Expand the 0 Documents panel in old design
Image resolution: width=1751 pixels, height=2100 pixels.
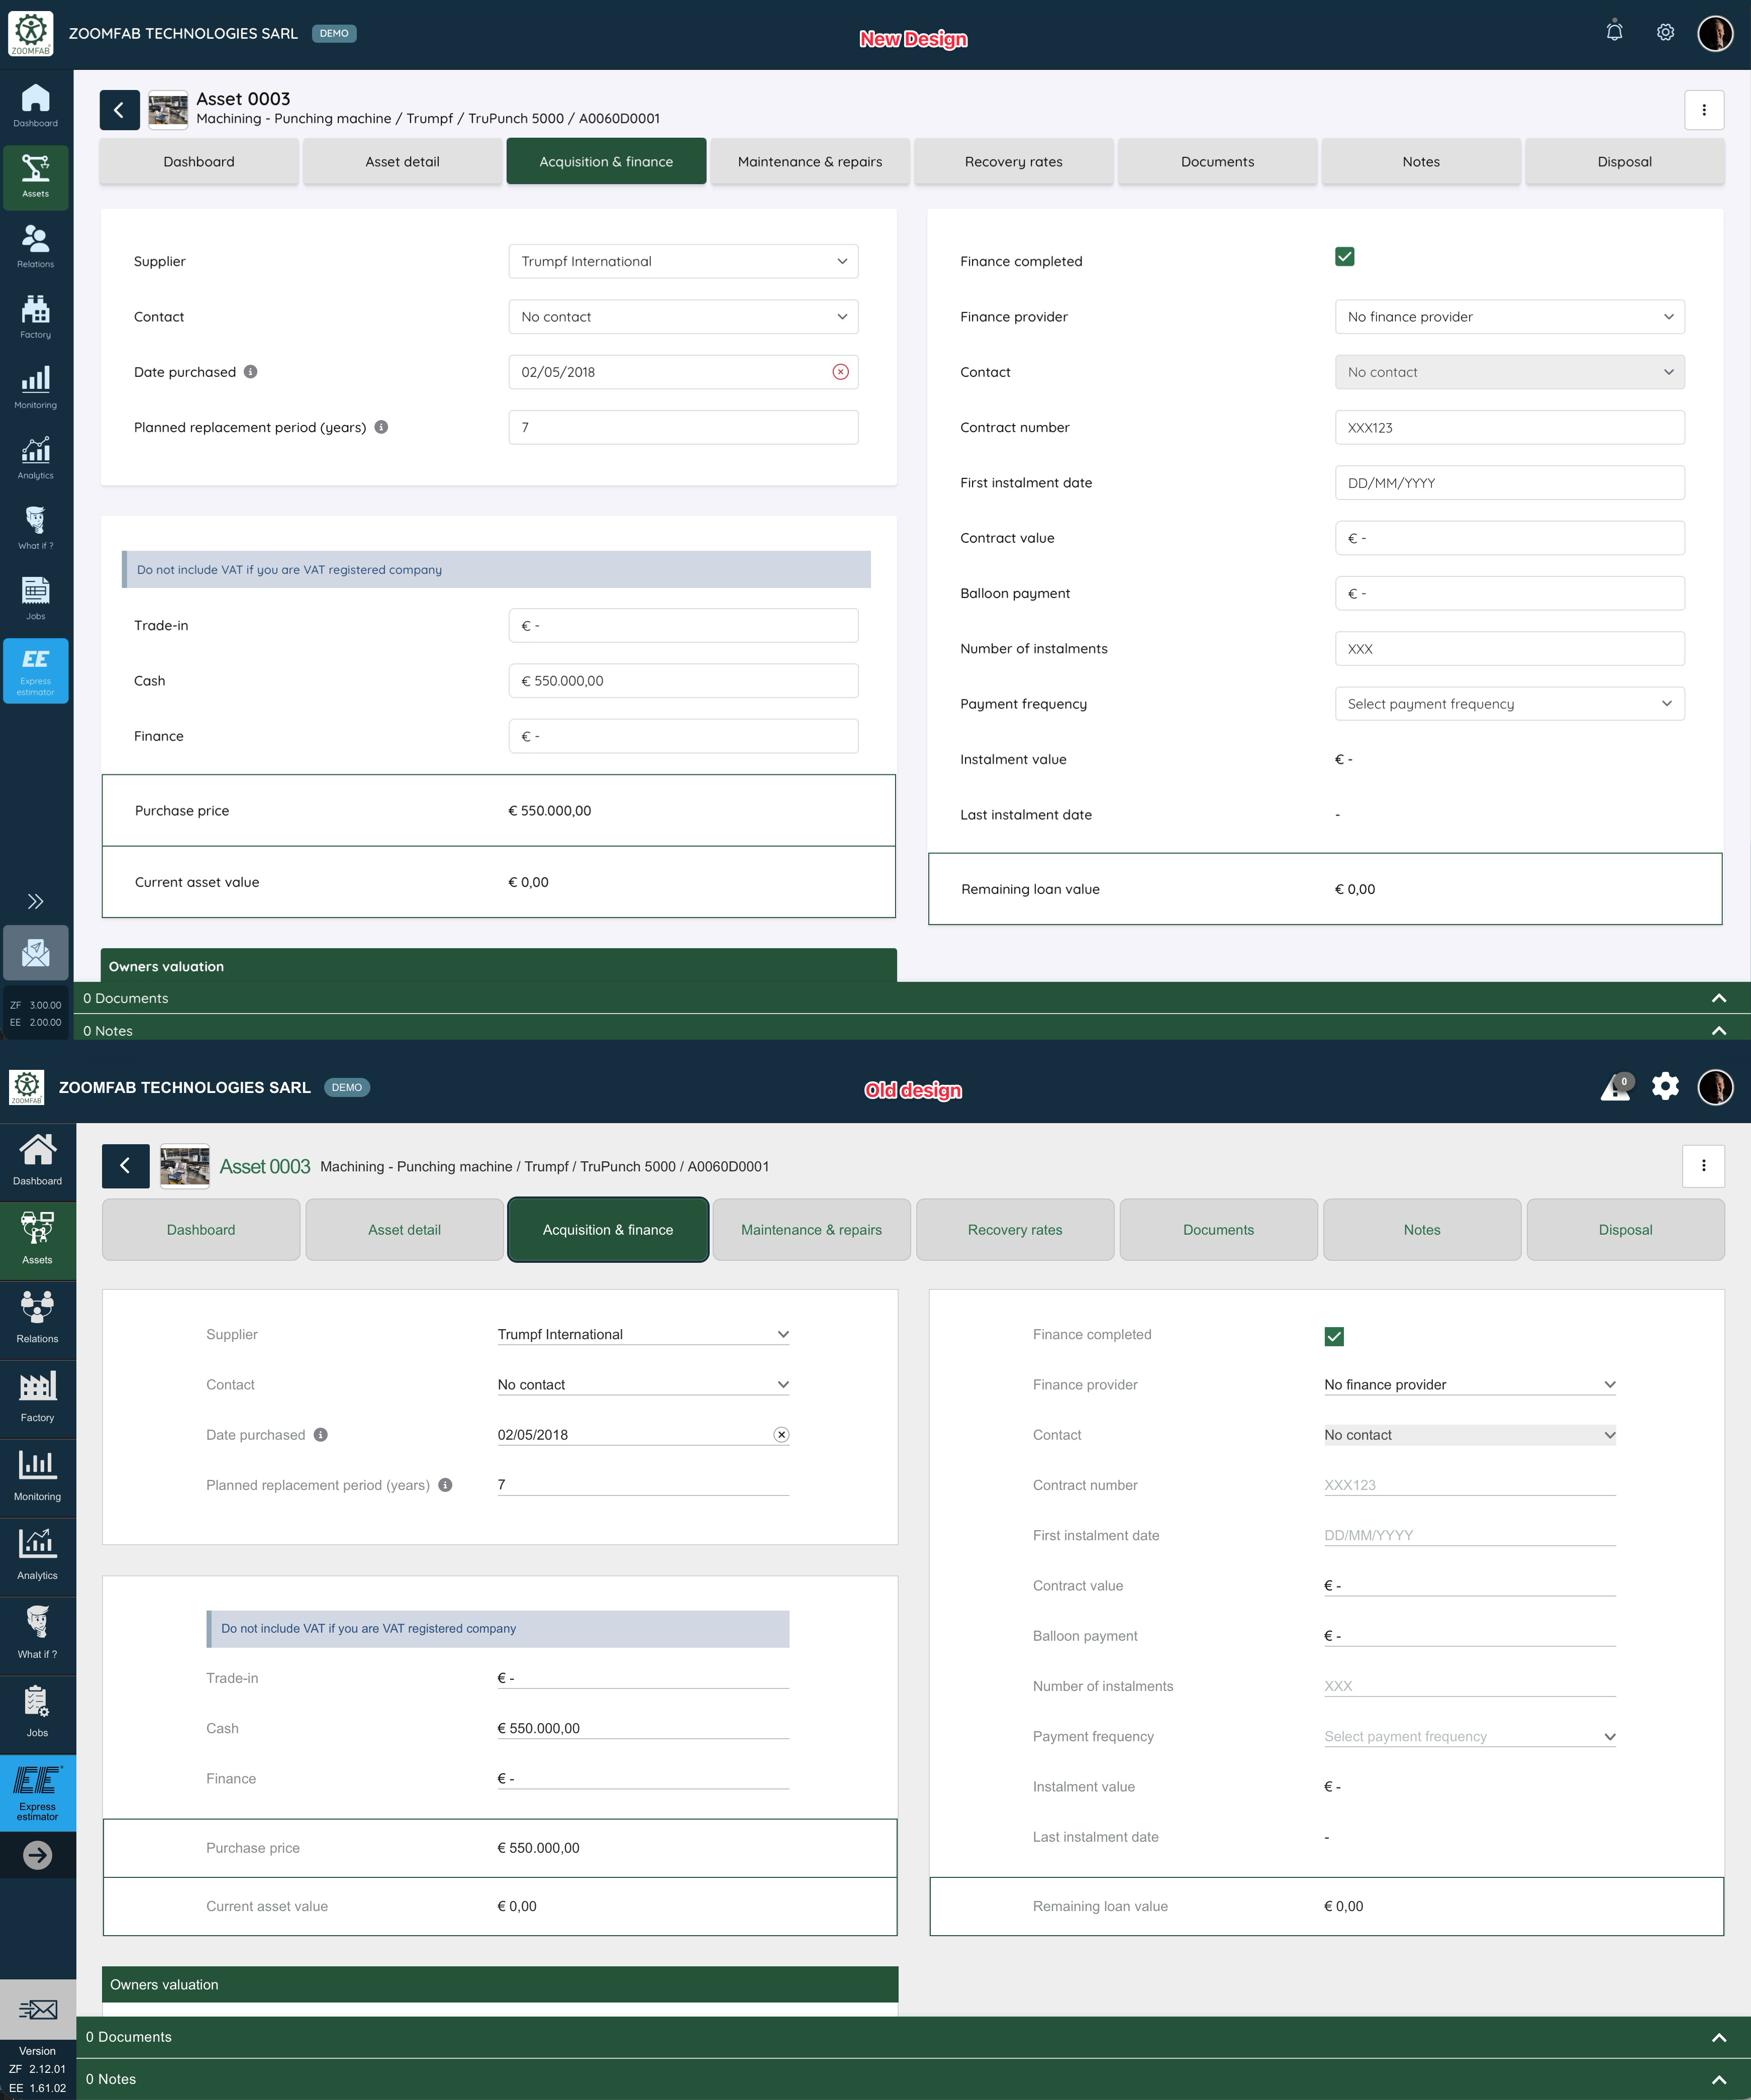(1718, 2037)
